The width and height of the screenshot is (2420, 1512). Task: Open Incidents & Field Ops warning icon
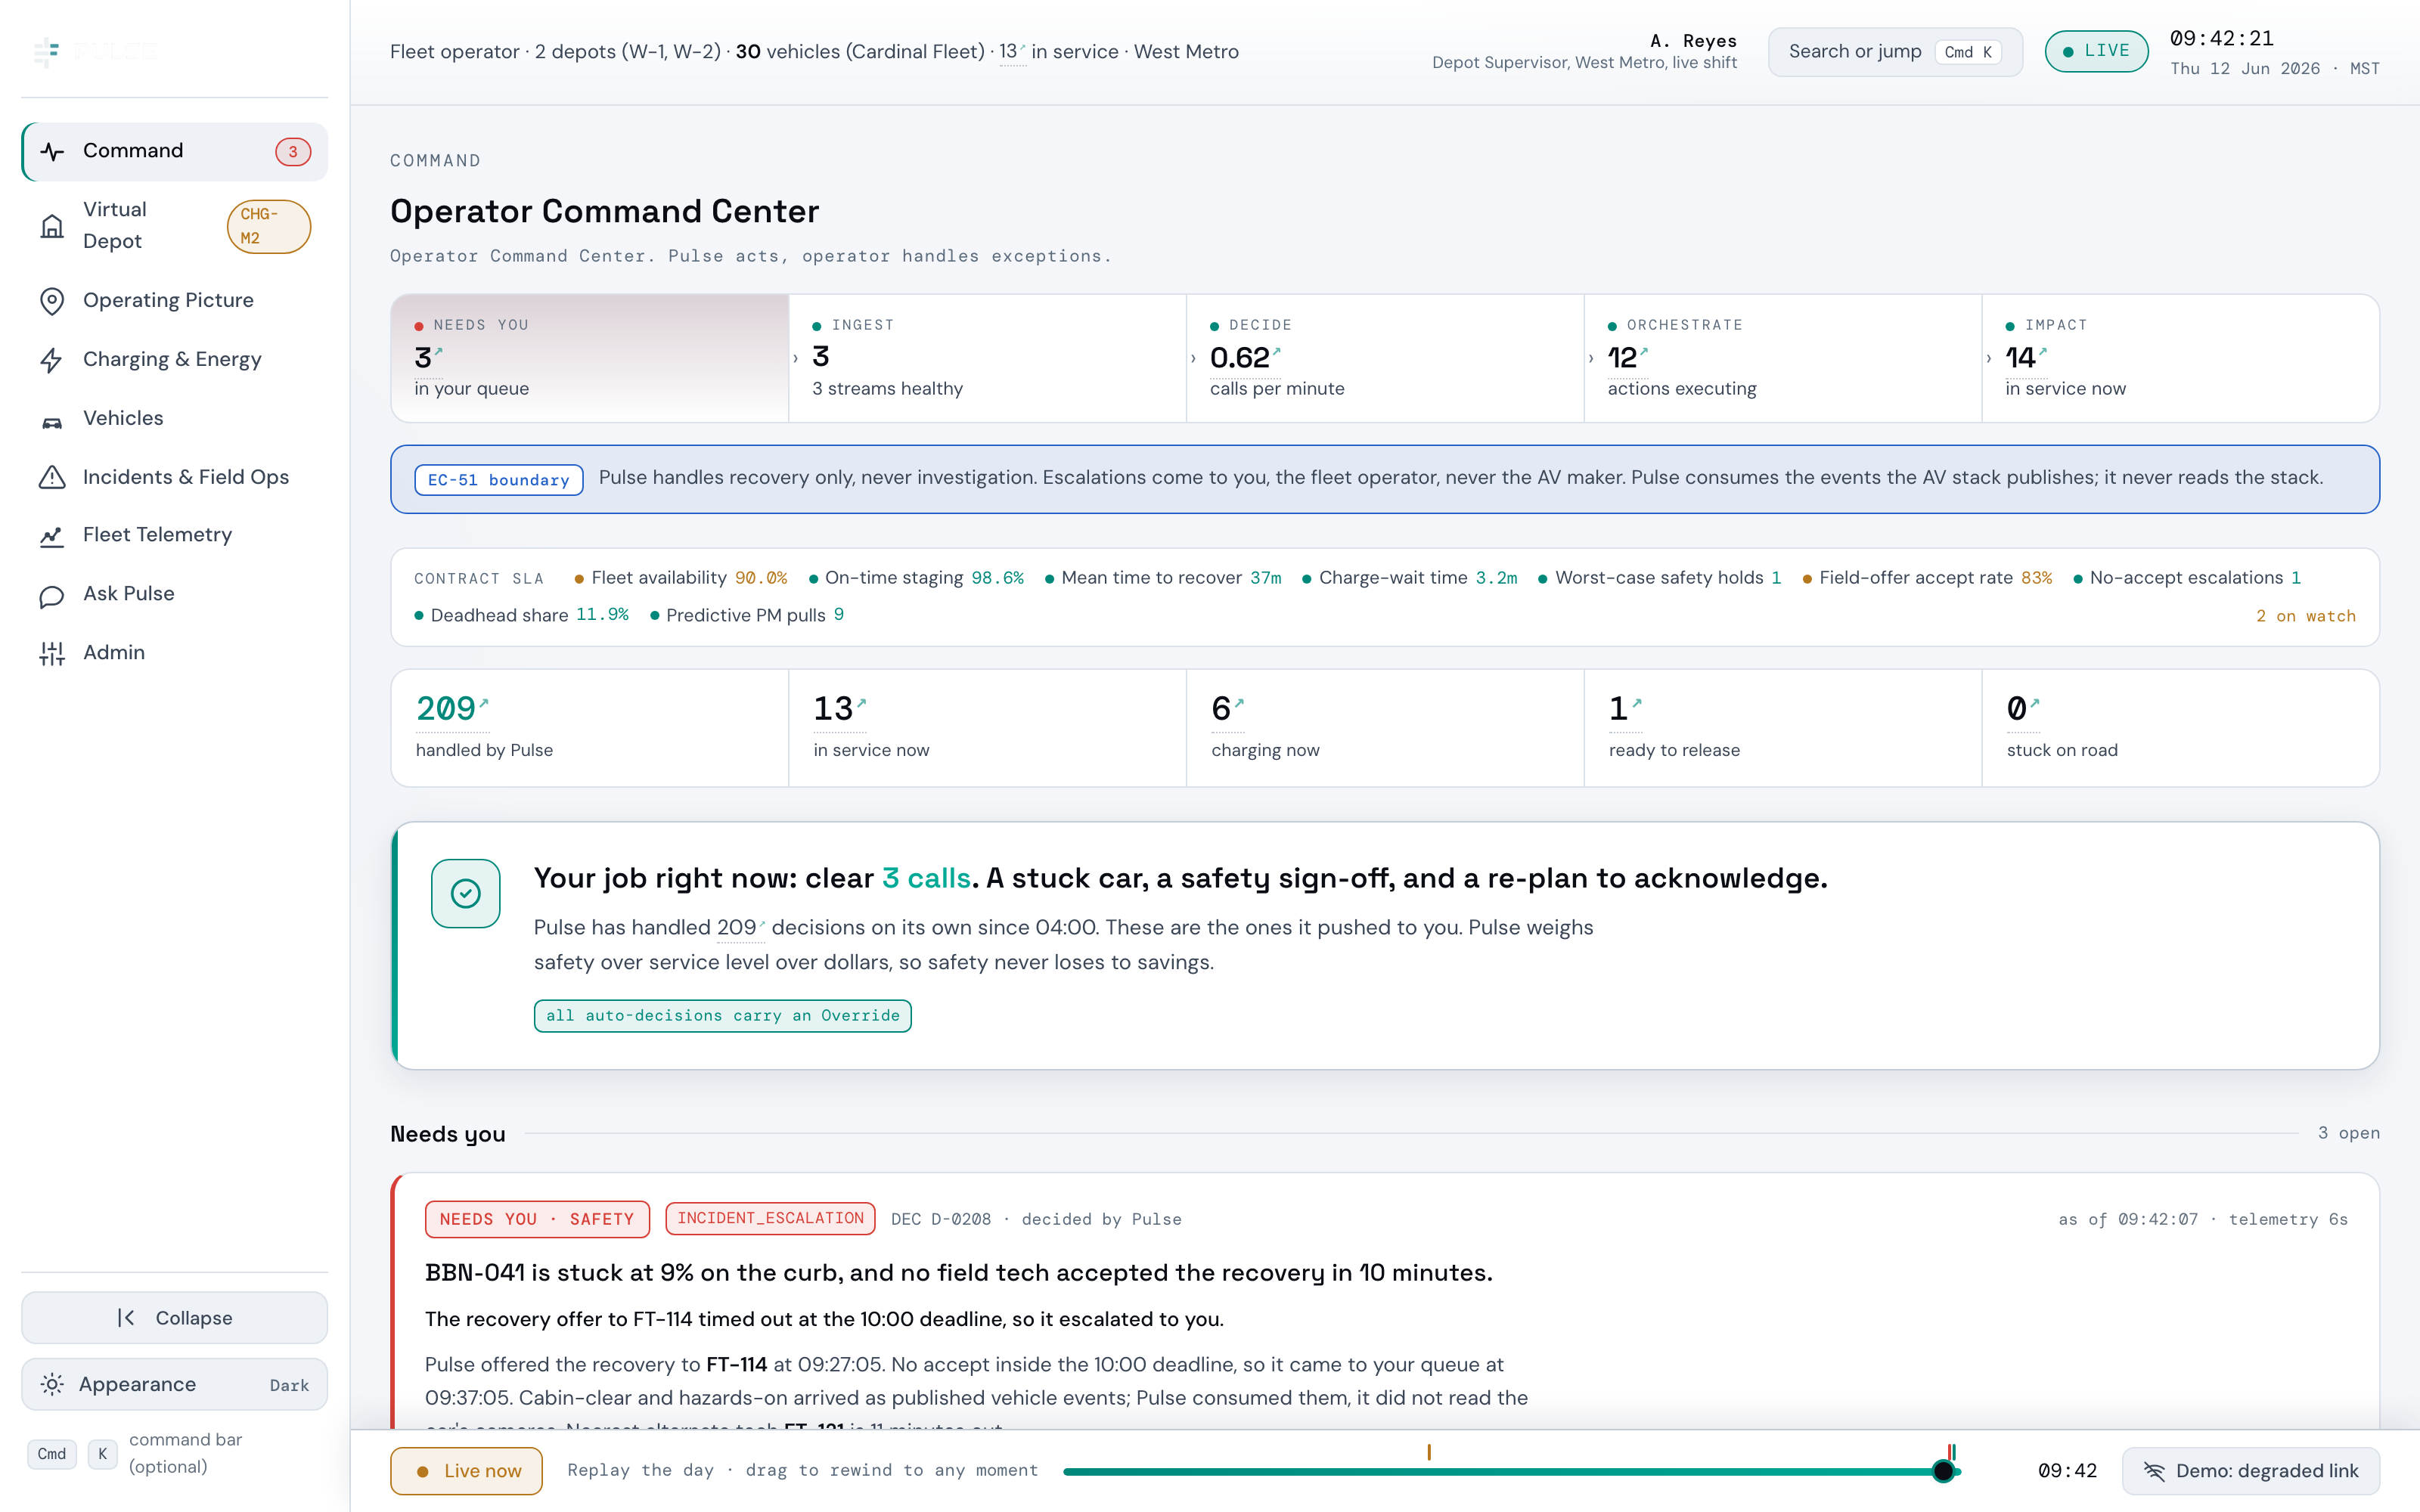52,477
